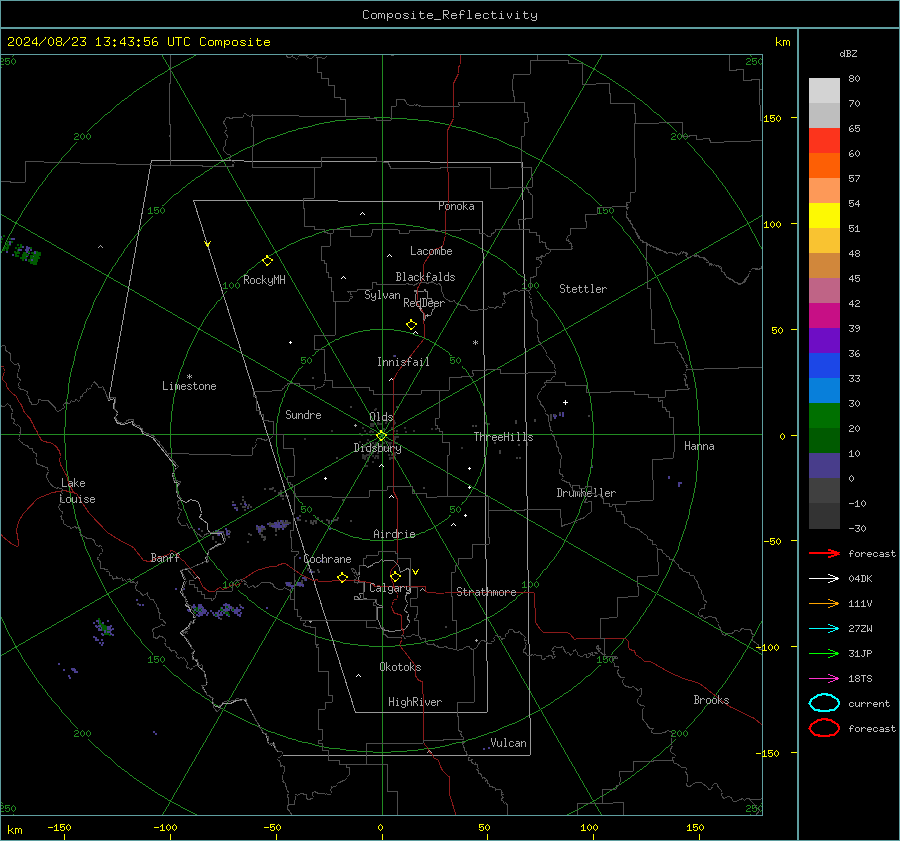Click the Calgary city label

(390, 588)
